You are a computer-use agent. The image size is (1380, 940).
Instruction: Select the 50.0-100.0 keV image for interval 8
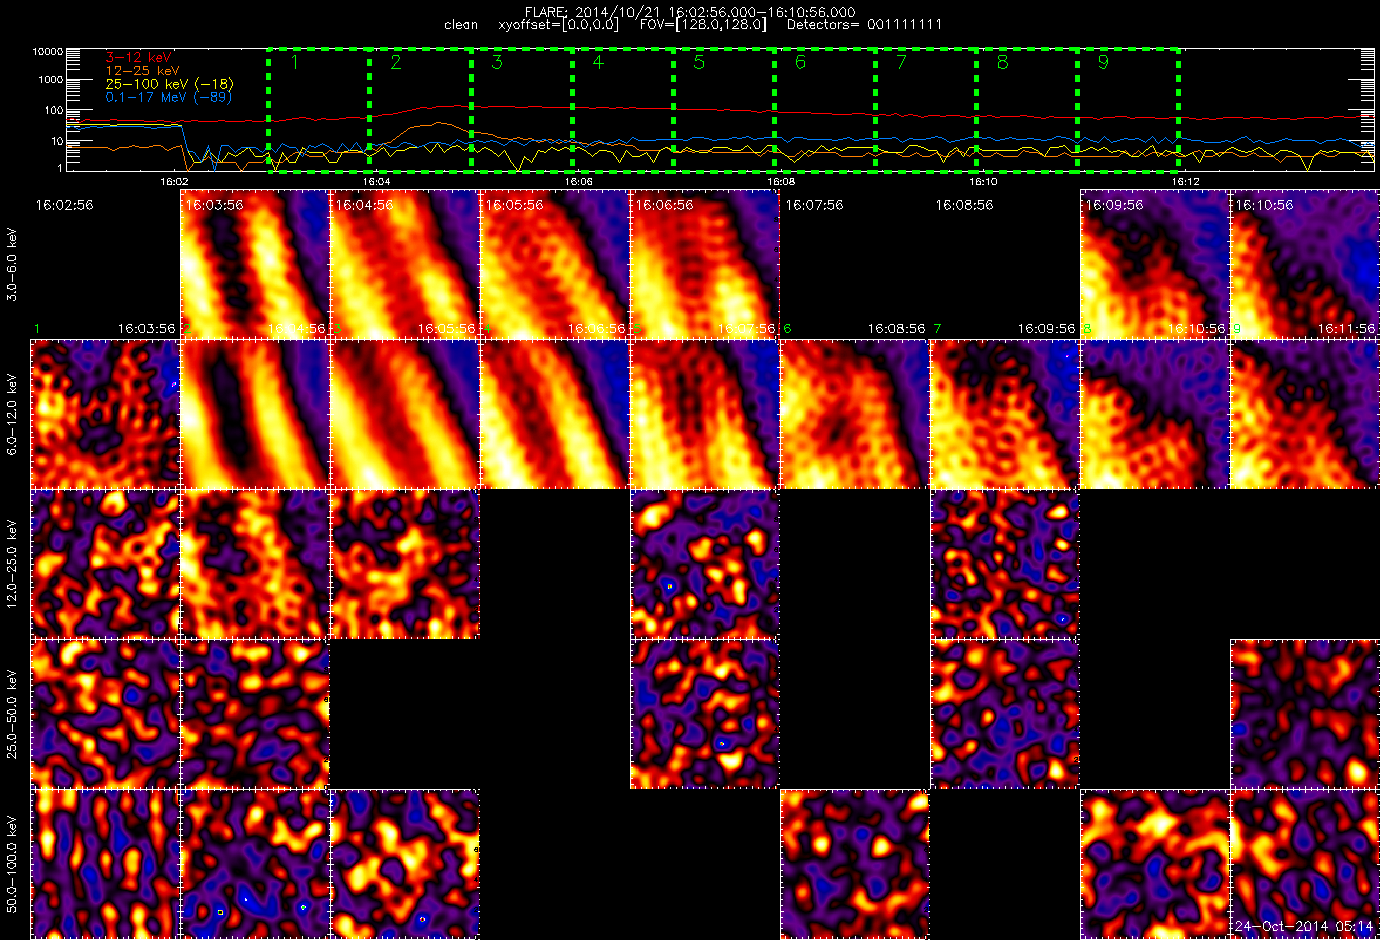pos(1155,864)
